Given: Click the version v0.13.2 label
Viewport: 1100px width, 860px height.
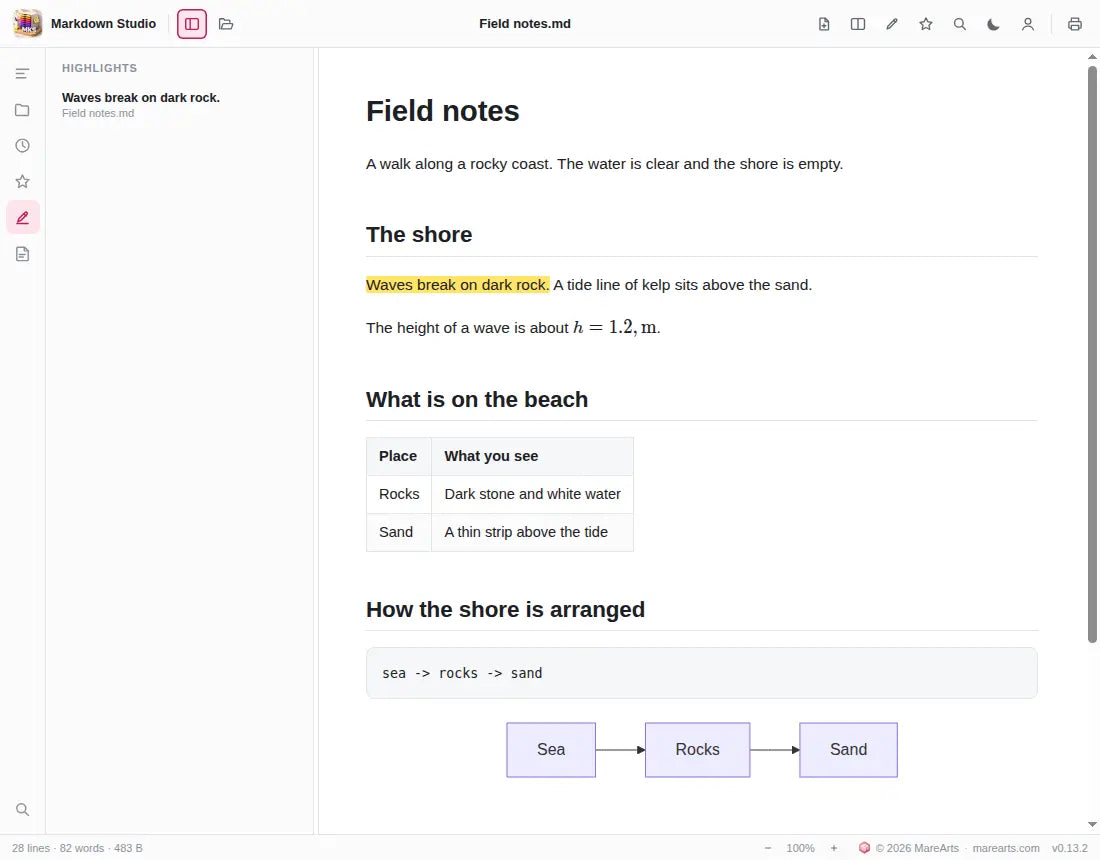Looking at the screenshot, I should click(x=1069, y=848).
